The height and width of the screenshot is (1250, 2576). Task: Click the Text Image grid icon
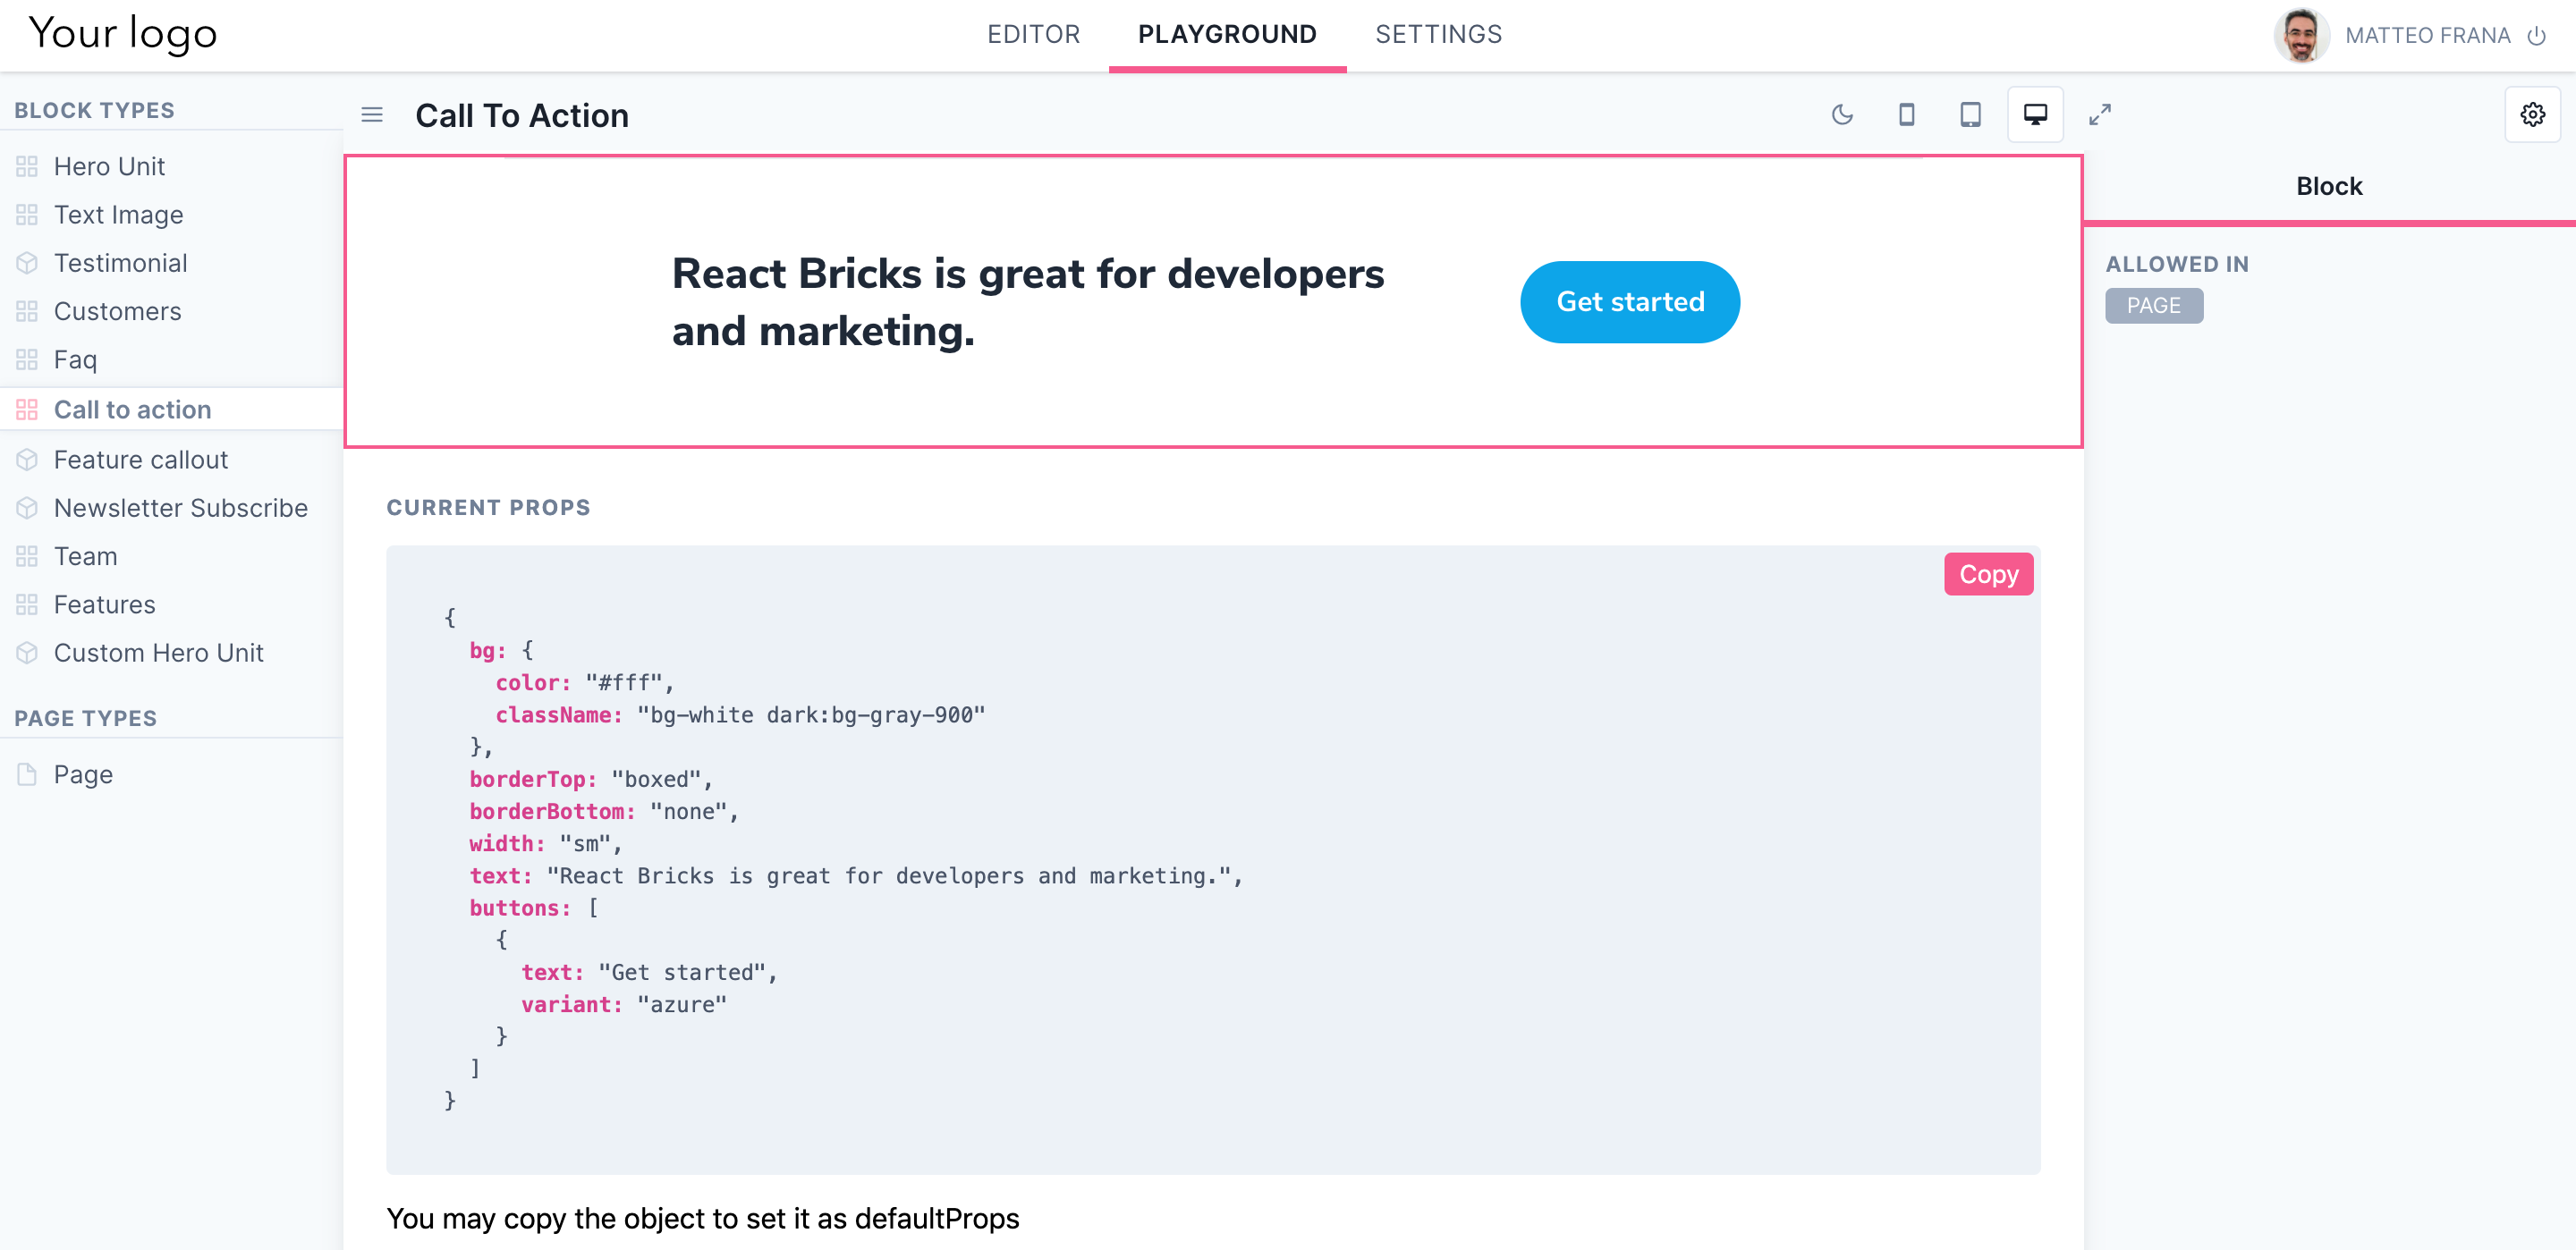pos(27,215)
